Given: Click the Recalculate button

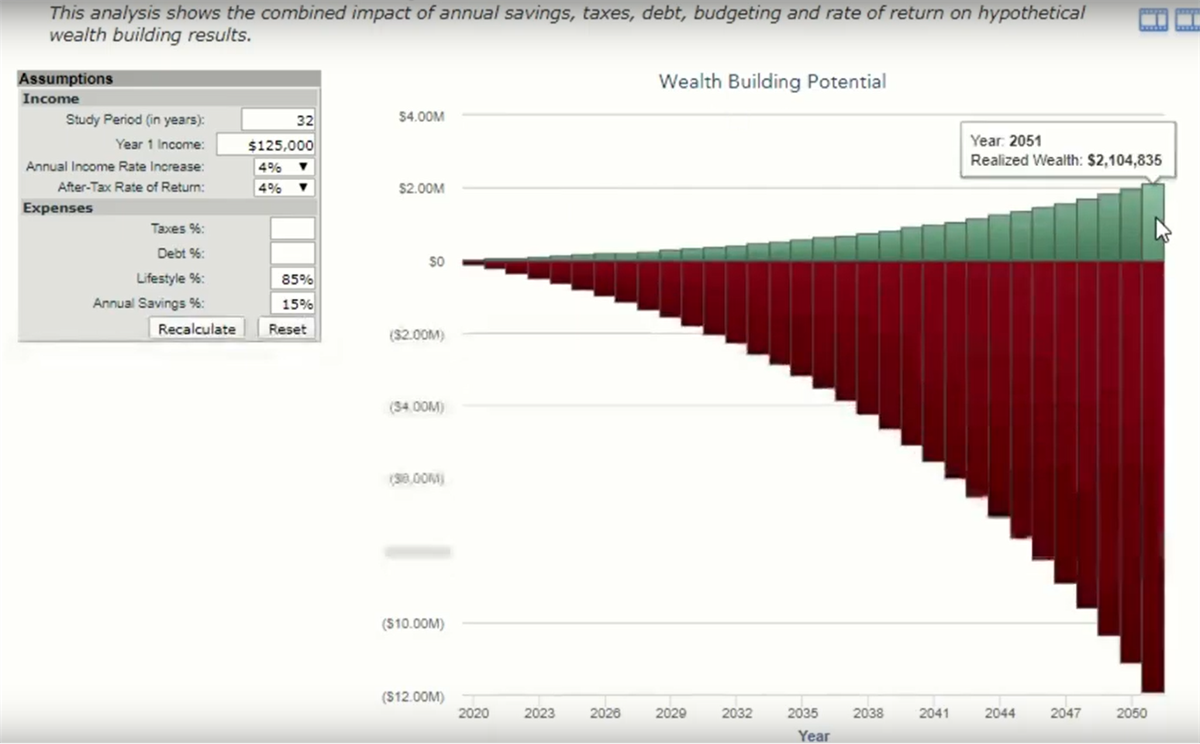Looking at the screenshot, I should point(196,329).
